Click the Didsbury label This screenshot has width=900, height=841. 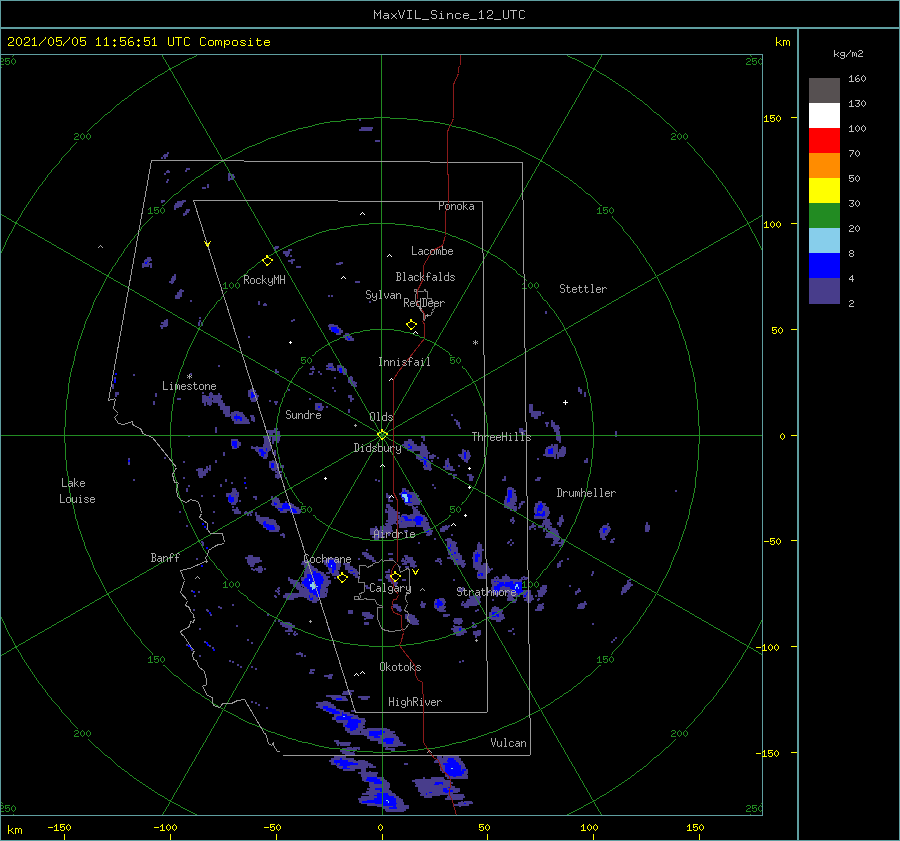point(377,448)
